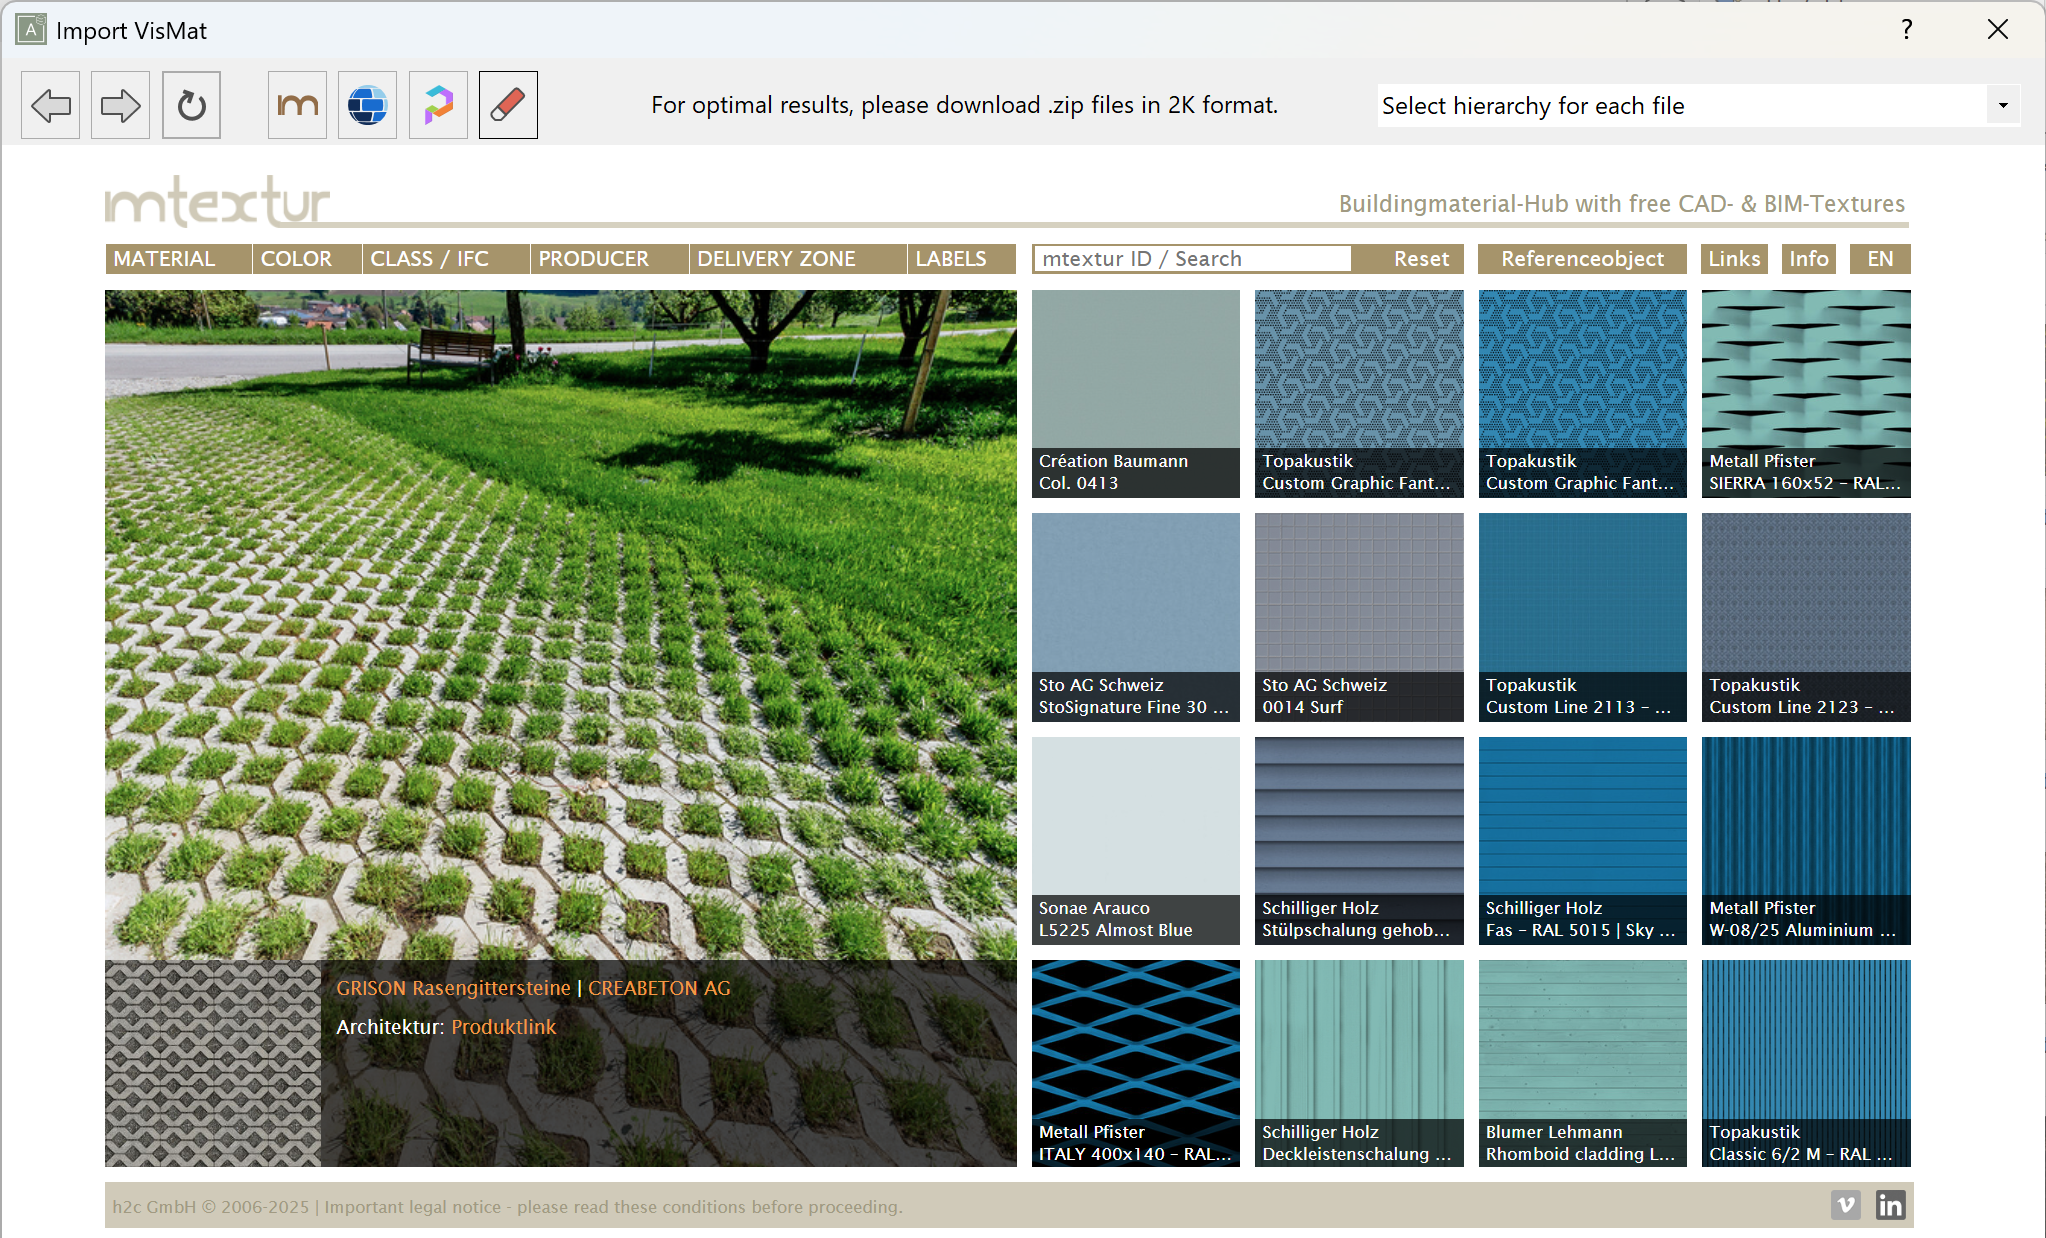Open the PRODUCER filter menu
2046x1238 pixels.
[593, 259]
